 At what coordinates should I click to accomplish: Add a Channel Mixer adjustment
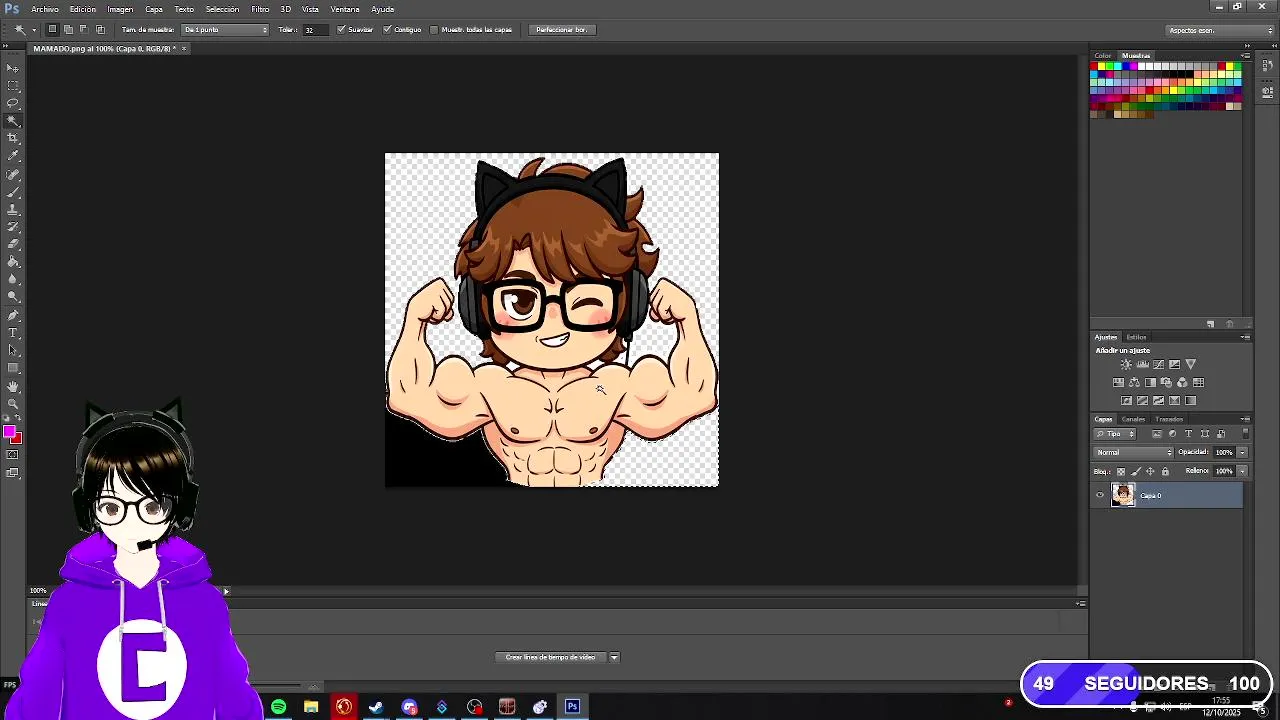[1182, 382]
